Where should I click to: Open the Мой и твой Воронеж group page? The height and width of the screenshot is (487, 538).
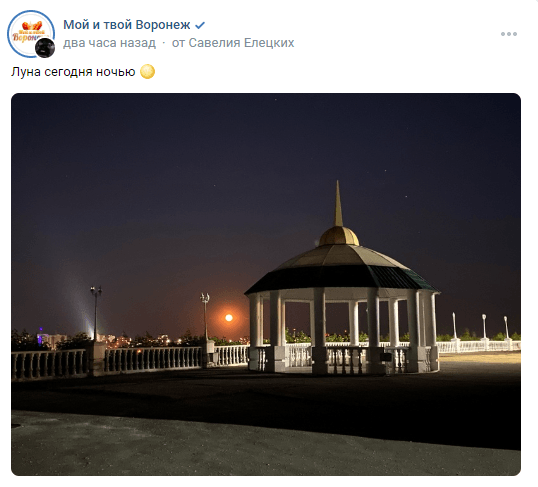(x=127, y=25)
